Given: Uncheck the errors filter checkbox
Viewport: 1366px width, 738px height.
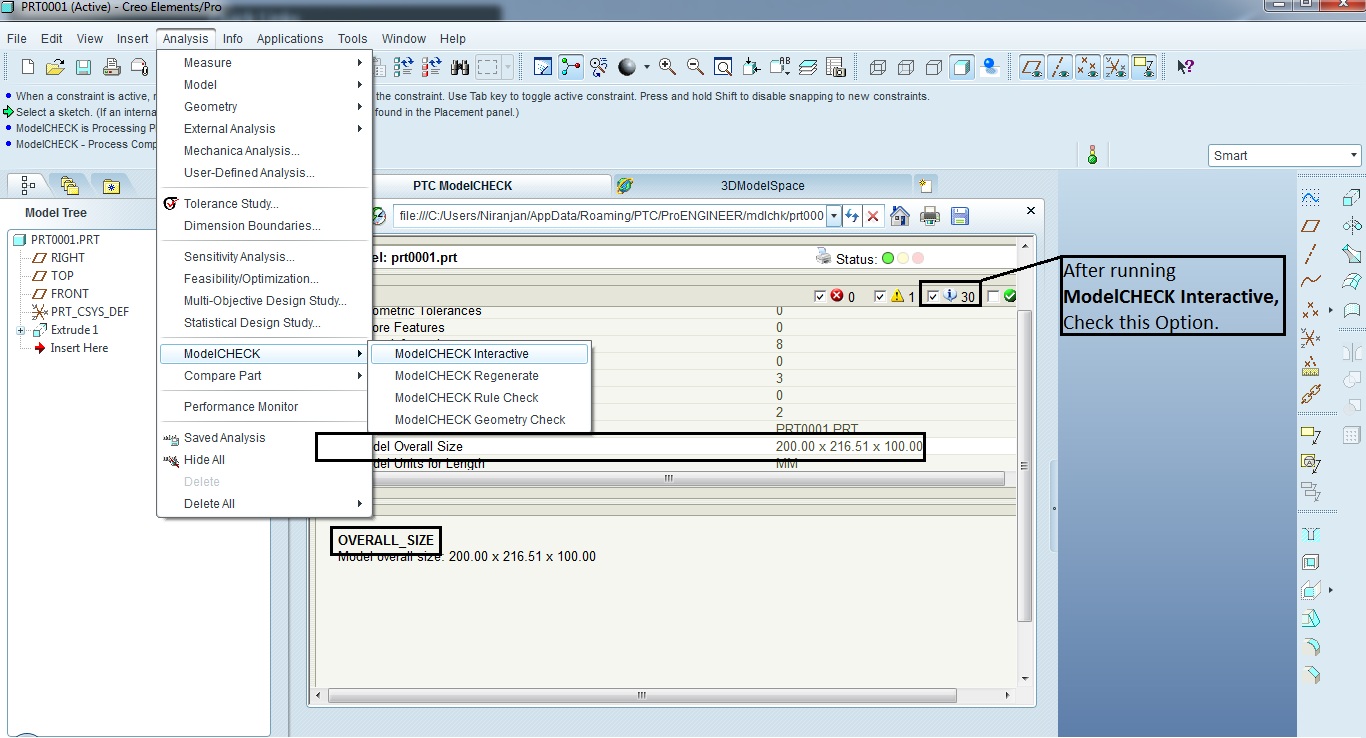Looking at the screenshot, I should pyautogui.click(x=820, y=296).
